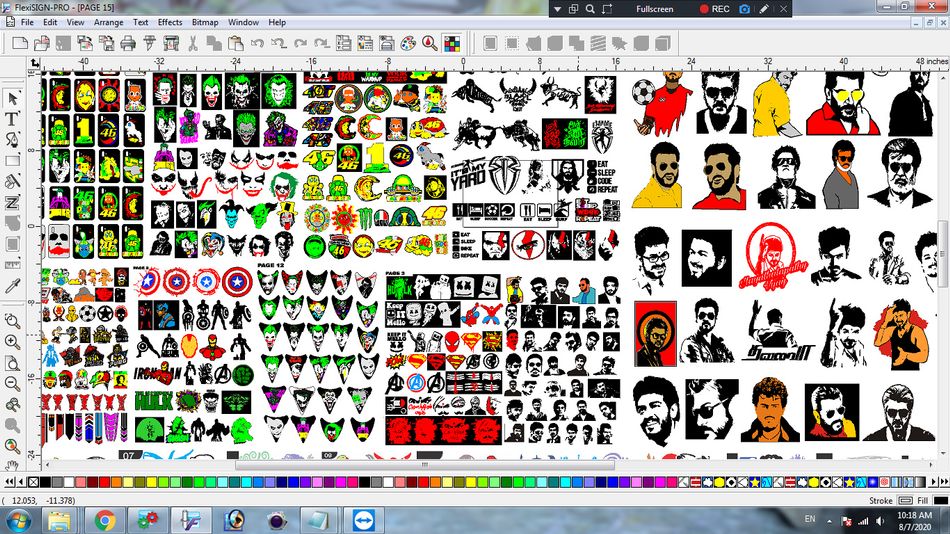This screenshot has height=534, width=950.
Task: Click the black Fill color box
Action: coord(940,501)
